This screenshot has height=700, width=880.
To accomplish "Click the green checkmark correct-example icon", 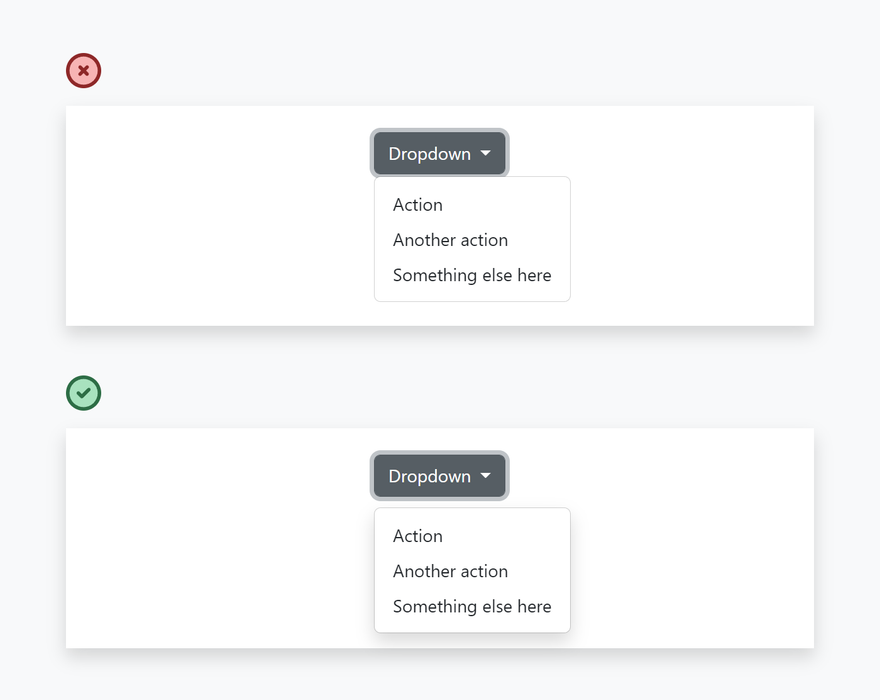I will click(84, 393).
